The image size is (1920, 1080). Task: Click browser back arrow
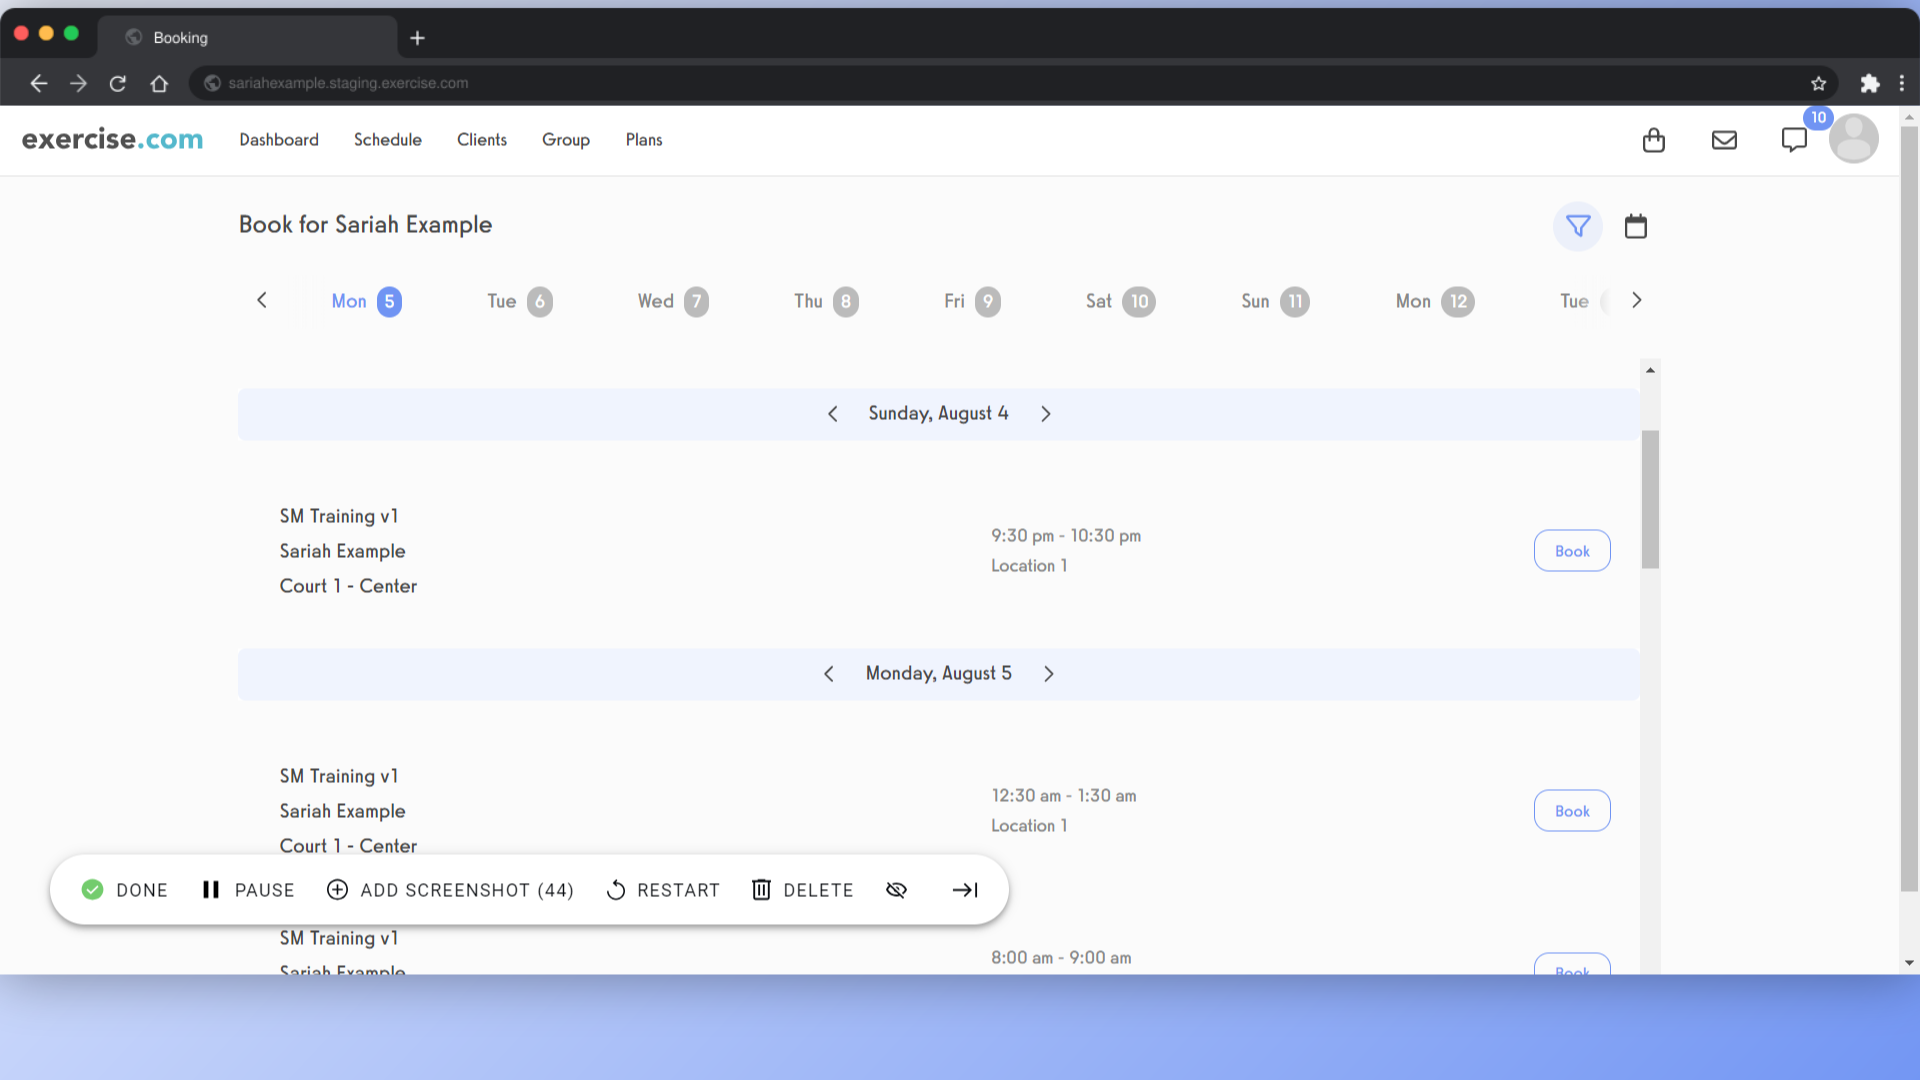point(39,83)
